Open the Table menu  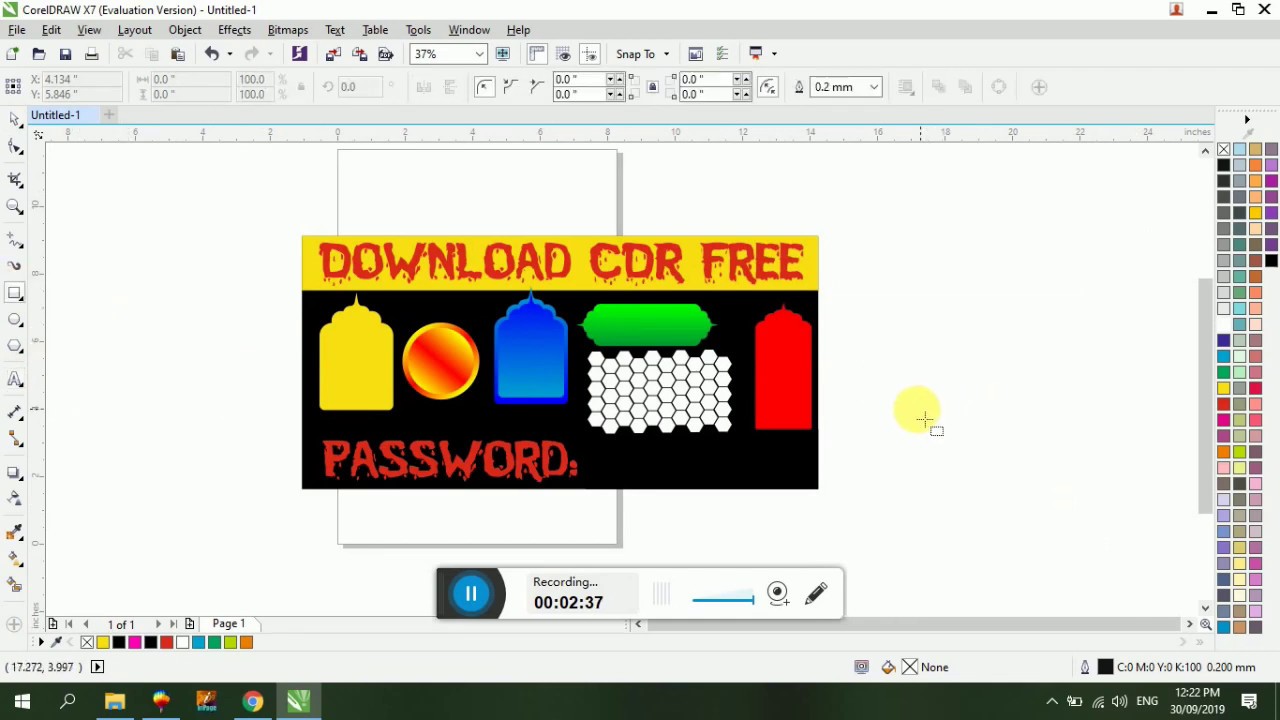click(375, 30)
